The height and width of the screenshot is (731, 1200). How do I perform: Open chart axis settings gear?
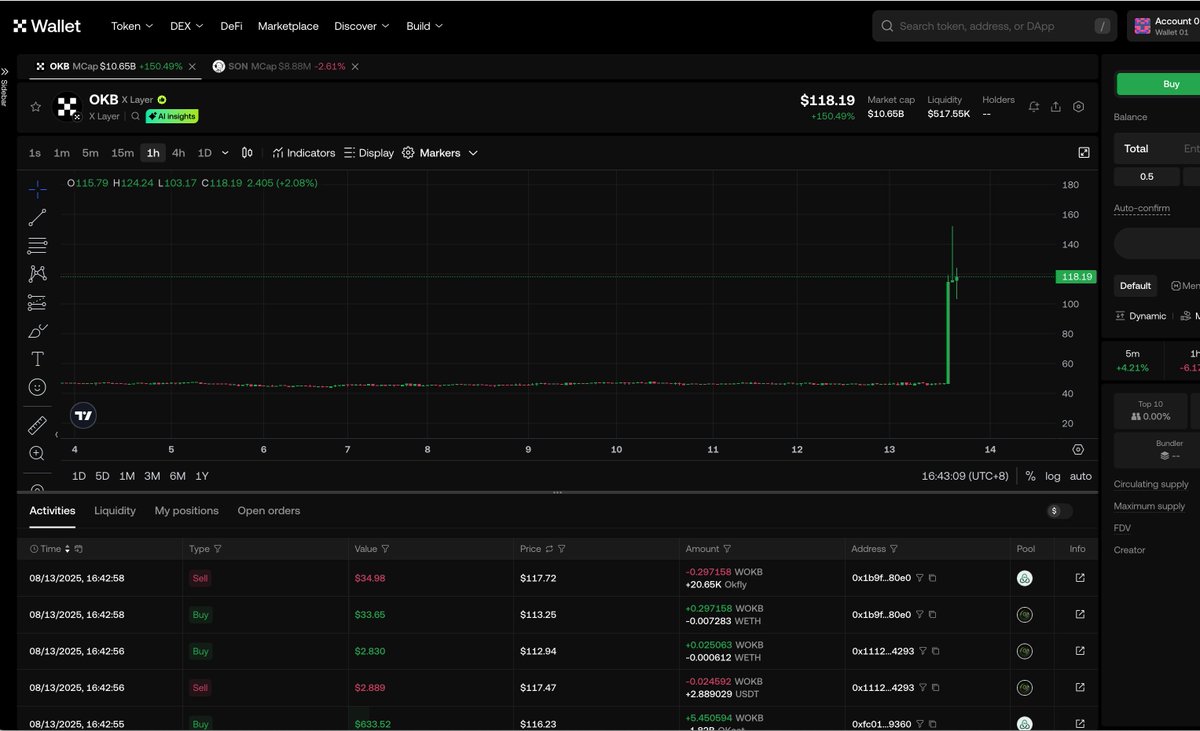[1078, 450]
